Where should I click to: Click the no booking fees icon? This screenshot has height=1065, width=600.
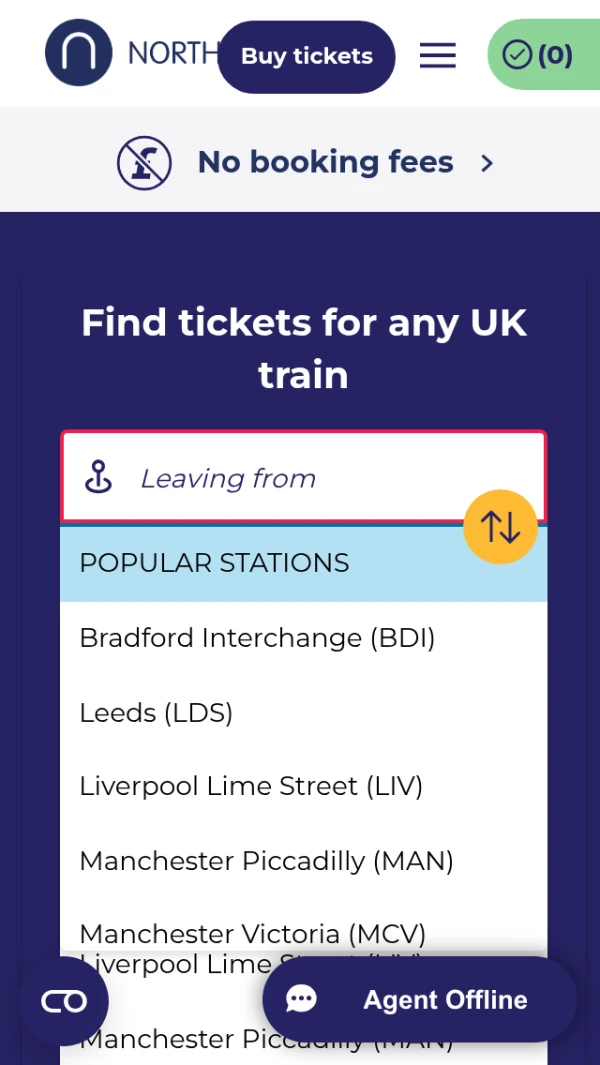coord(144,162)
